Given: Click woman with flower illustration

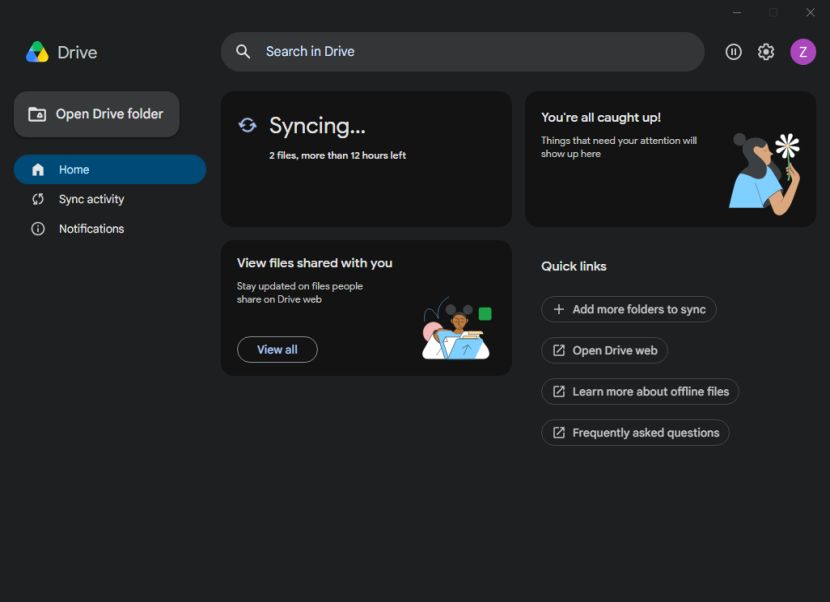Looking at the screenshot, I should (x=764, y=174).
